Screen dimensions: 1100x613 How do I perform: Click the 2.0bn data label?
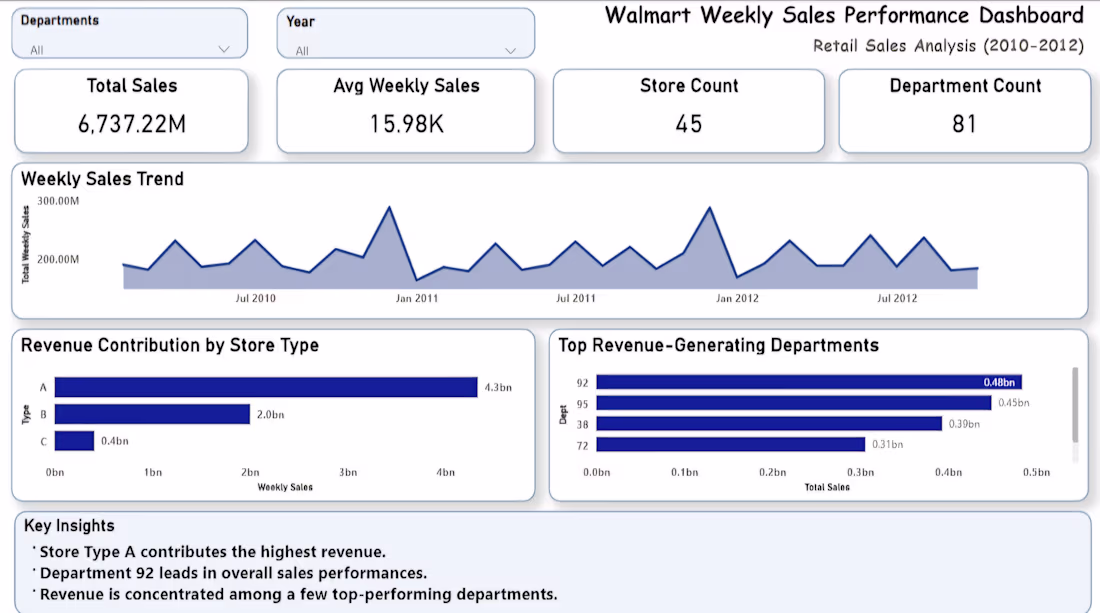[x=270, y=415]
